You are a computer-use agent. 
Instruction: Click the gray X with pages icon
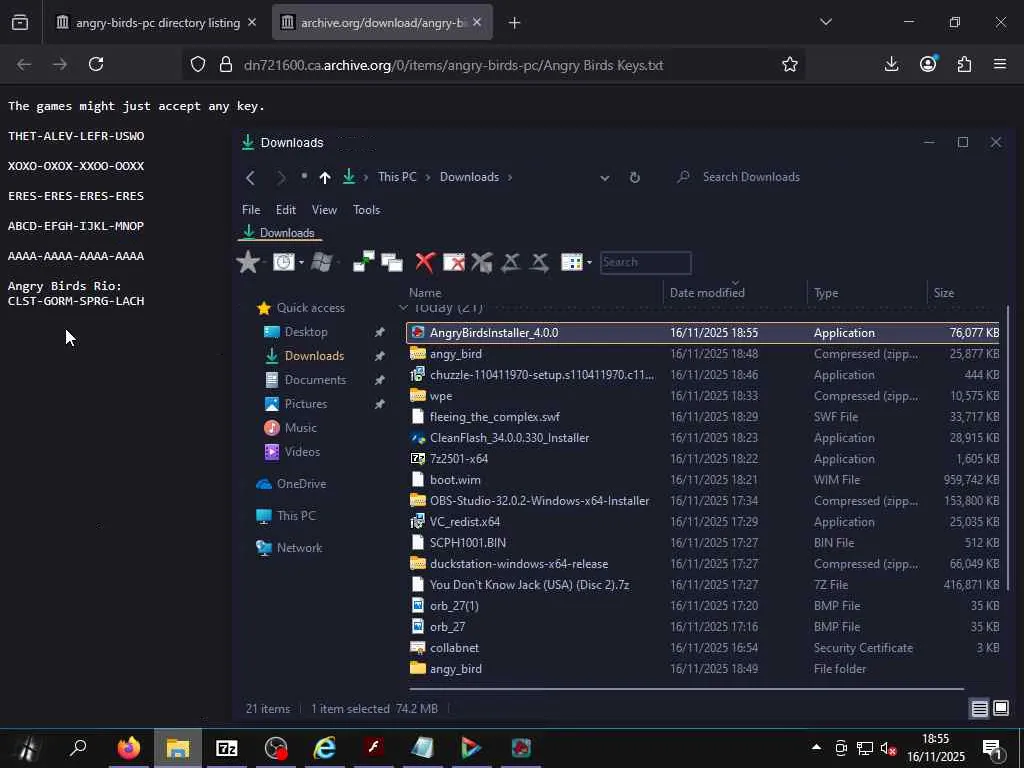click(x=482, y=263)
